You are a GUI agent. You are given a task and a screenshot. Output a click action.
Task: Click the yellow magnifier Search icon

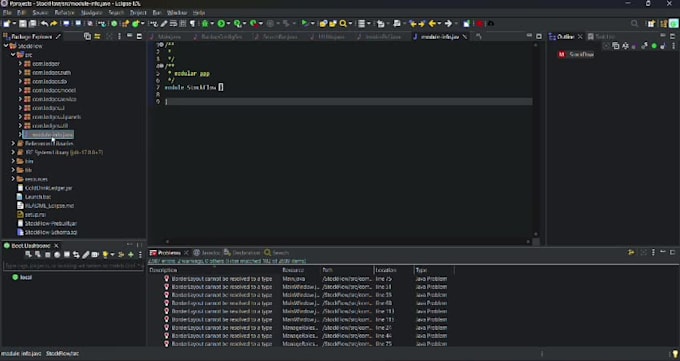click(x=343, y=24)
